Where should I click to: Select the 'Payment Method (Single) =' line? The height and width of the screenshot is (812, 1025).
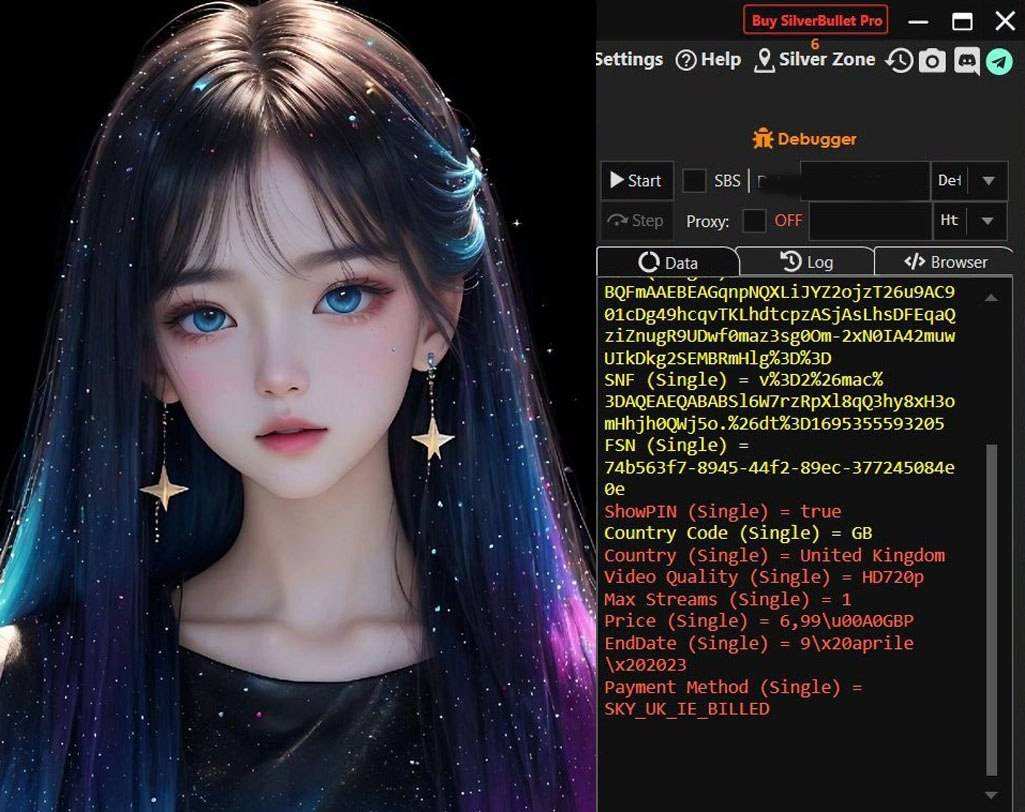pos(733,687)
